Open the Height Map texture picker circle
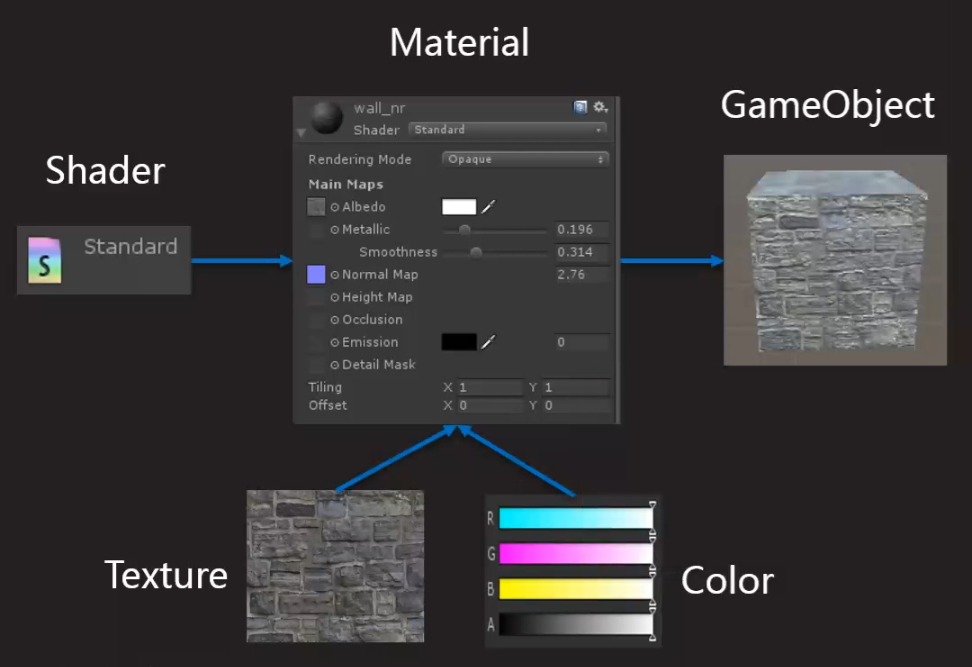 (335, 298)
